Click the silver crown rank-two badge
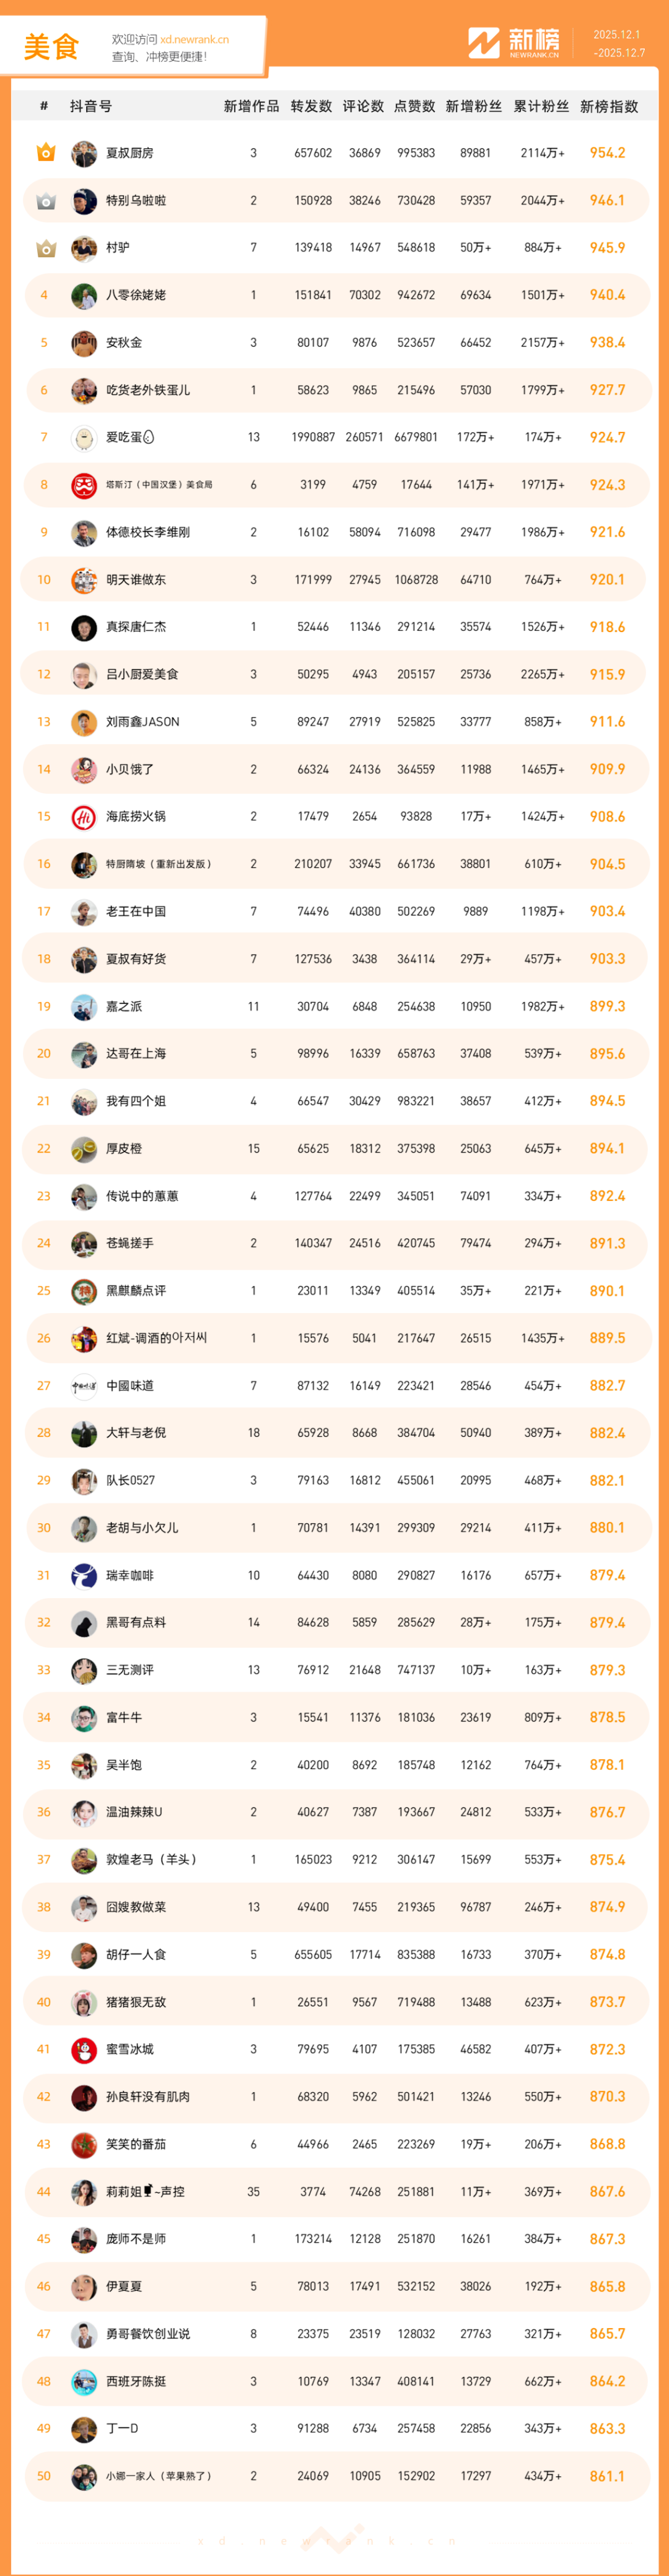This screenshot has height=2576, width=669. click(x=45, y=201)
